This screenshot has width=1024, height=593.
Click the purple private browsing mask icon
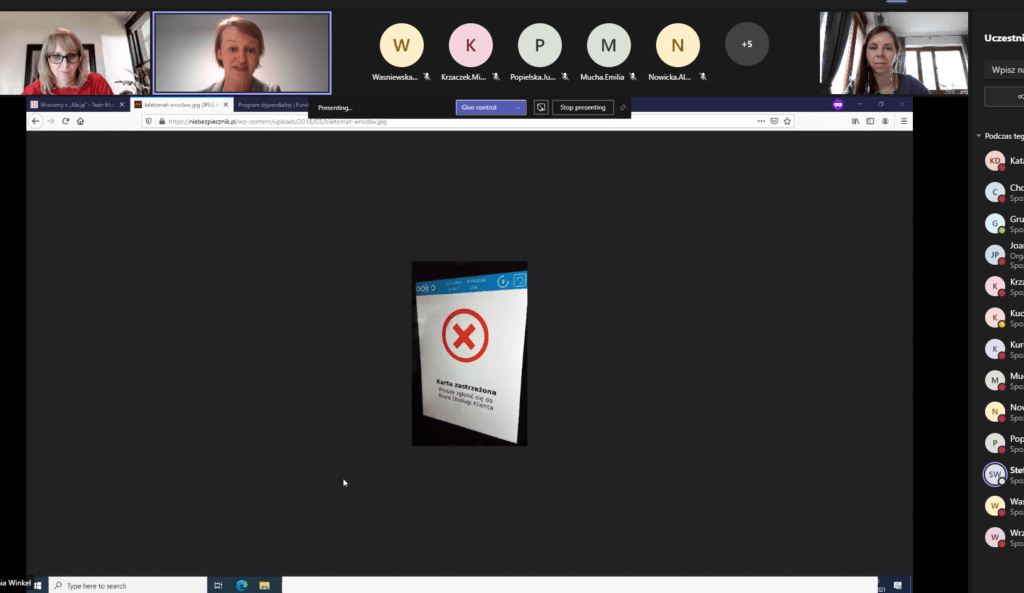coord(838,104)
